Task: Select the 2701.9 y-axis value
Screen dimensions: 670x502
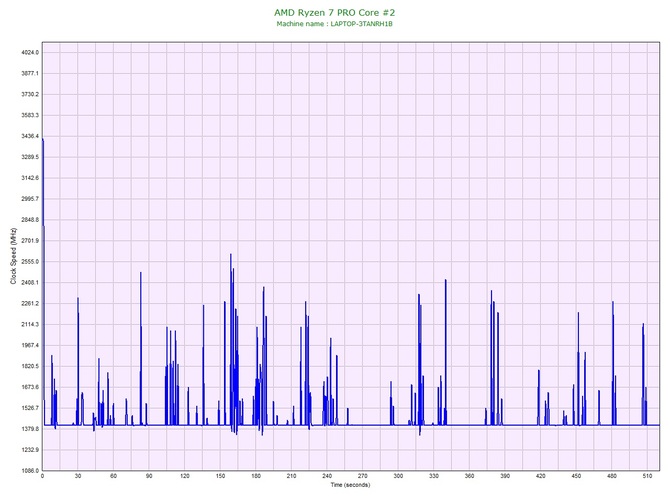Action: tap(30, 241)
